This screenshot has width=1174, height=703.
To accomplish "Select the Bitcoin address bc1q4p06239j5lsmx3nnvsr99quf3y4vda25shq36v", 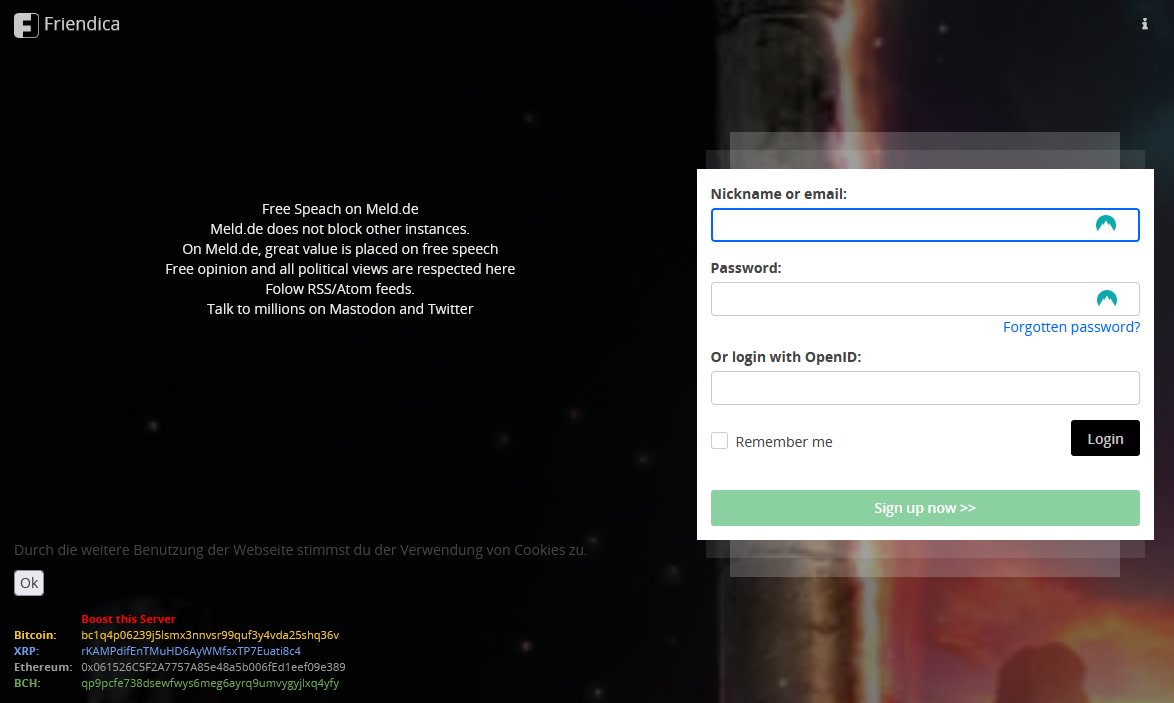I will point(210,635).
